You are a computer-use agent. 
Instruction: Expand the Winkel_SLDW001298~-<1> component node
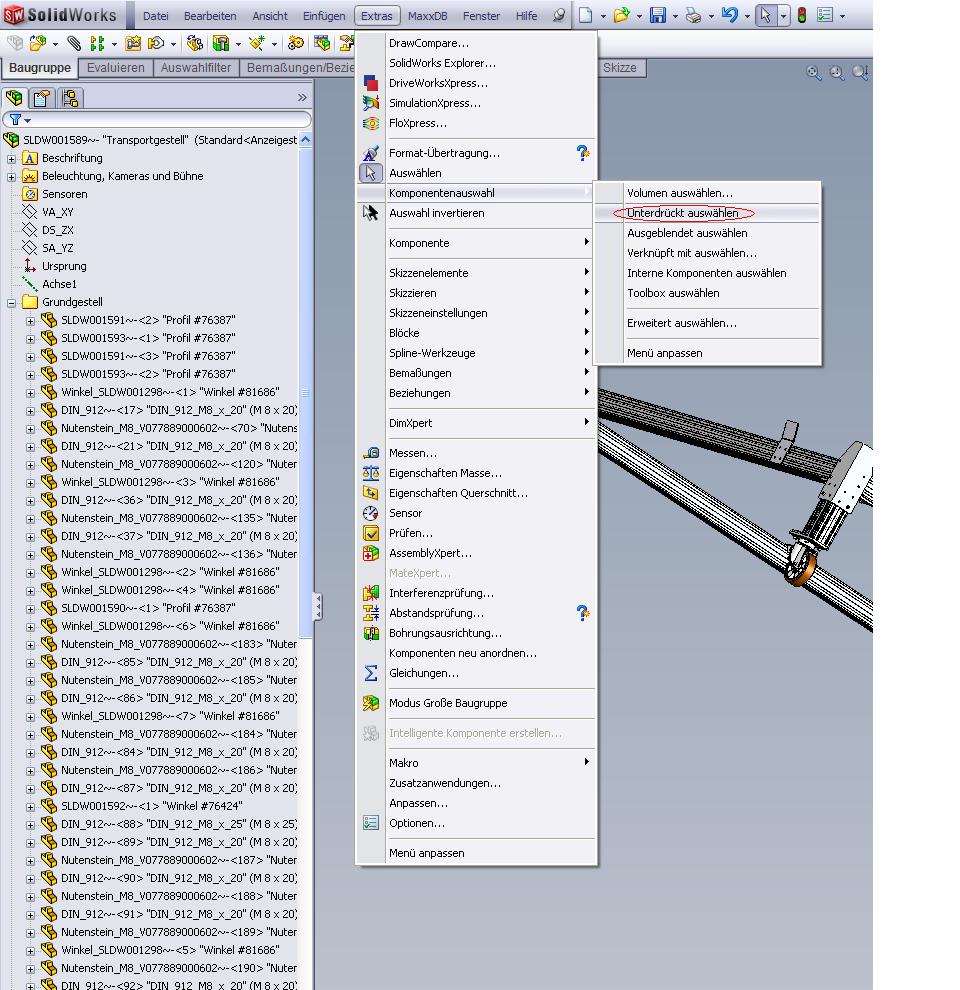[30, 393]
